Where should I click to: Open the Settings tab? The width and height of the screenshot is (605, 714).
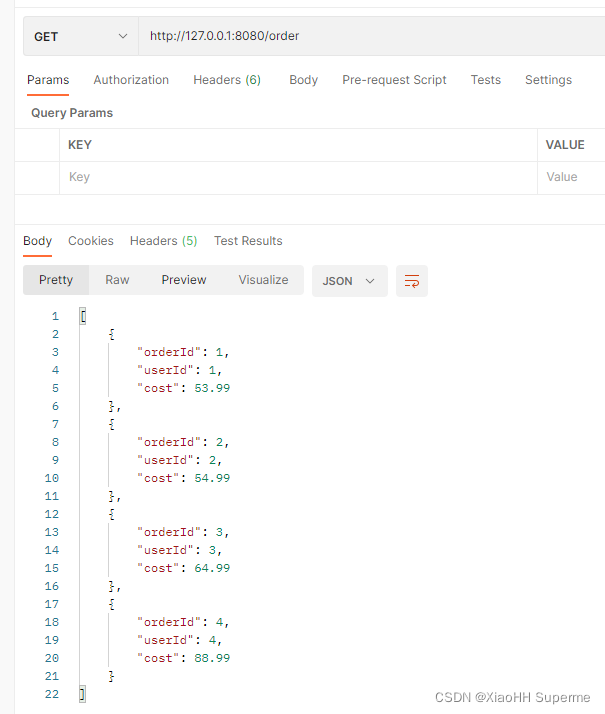click(548, 80)
